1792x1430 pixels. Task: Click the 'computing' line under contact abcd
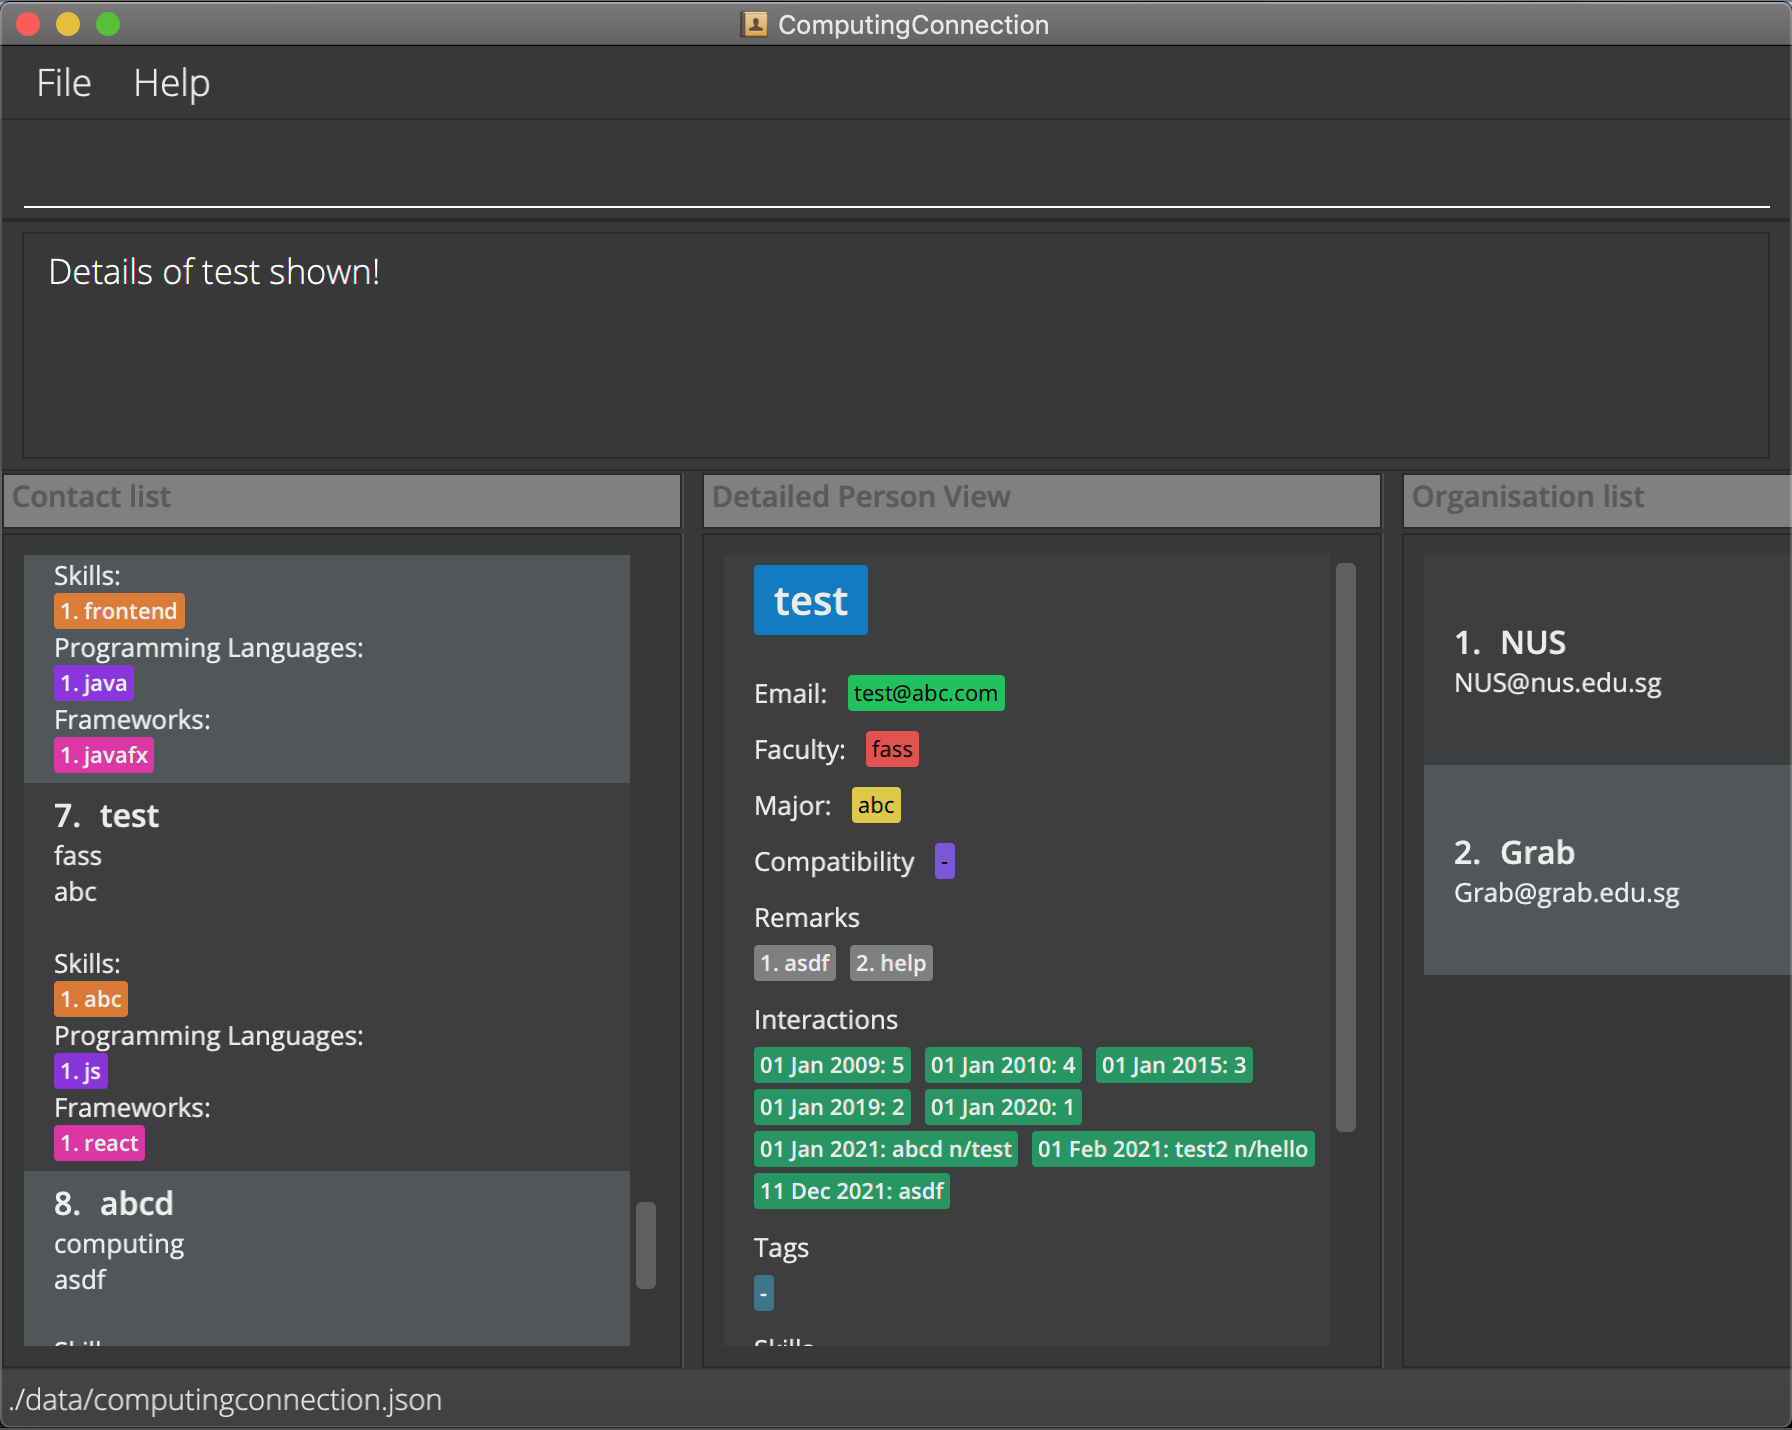coord(119,1245)
